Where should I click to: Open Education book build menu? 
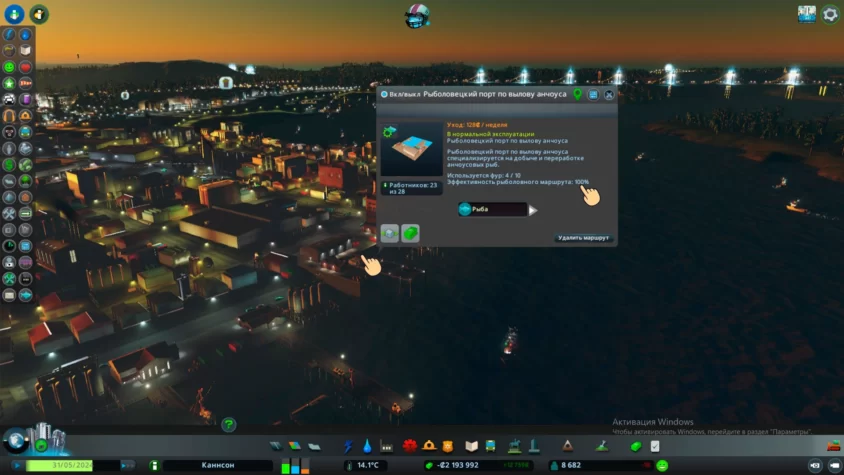point(472,446)
